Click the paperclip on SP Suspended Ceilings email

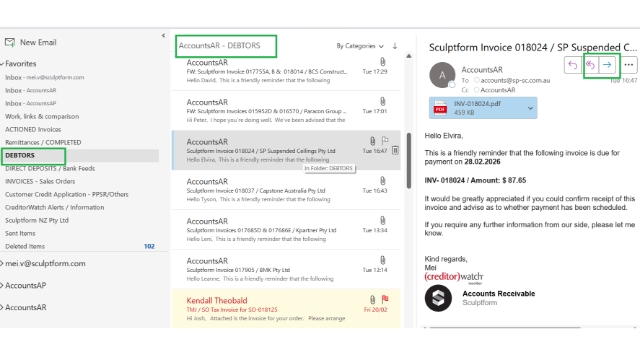click(x=372, y=141)
